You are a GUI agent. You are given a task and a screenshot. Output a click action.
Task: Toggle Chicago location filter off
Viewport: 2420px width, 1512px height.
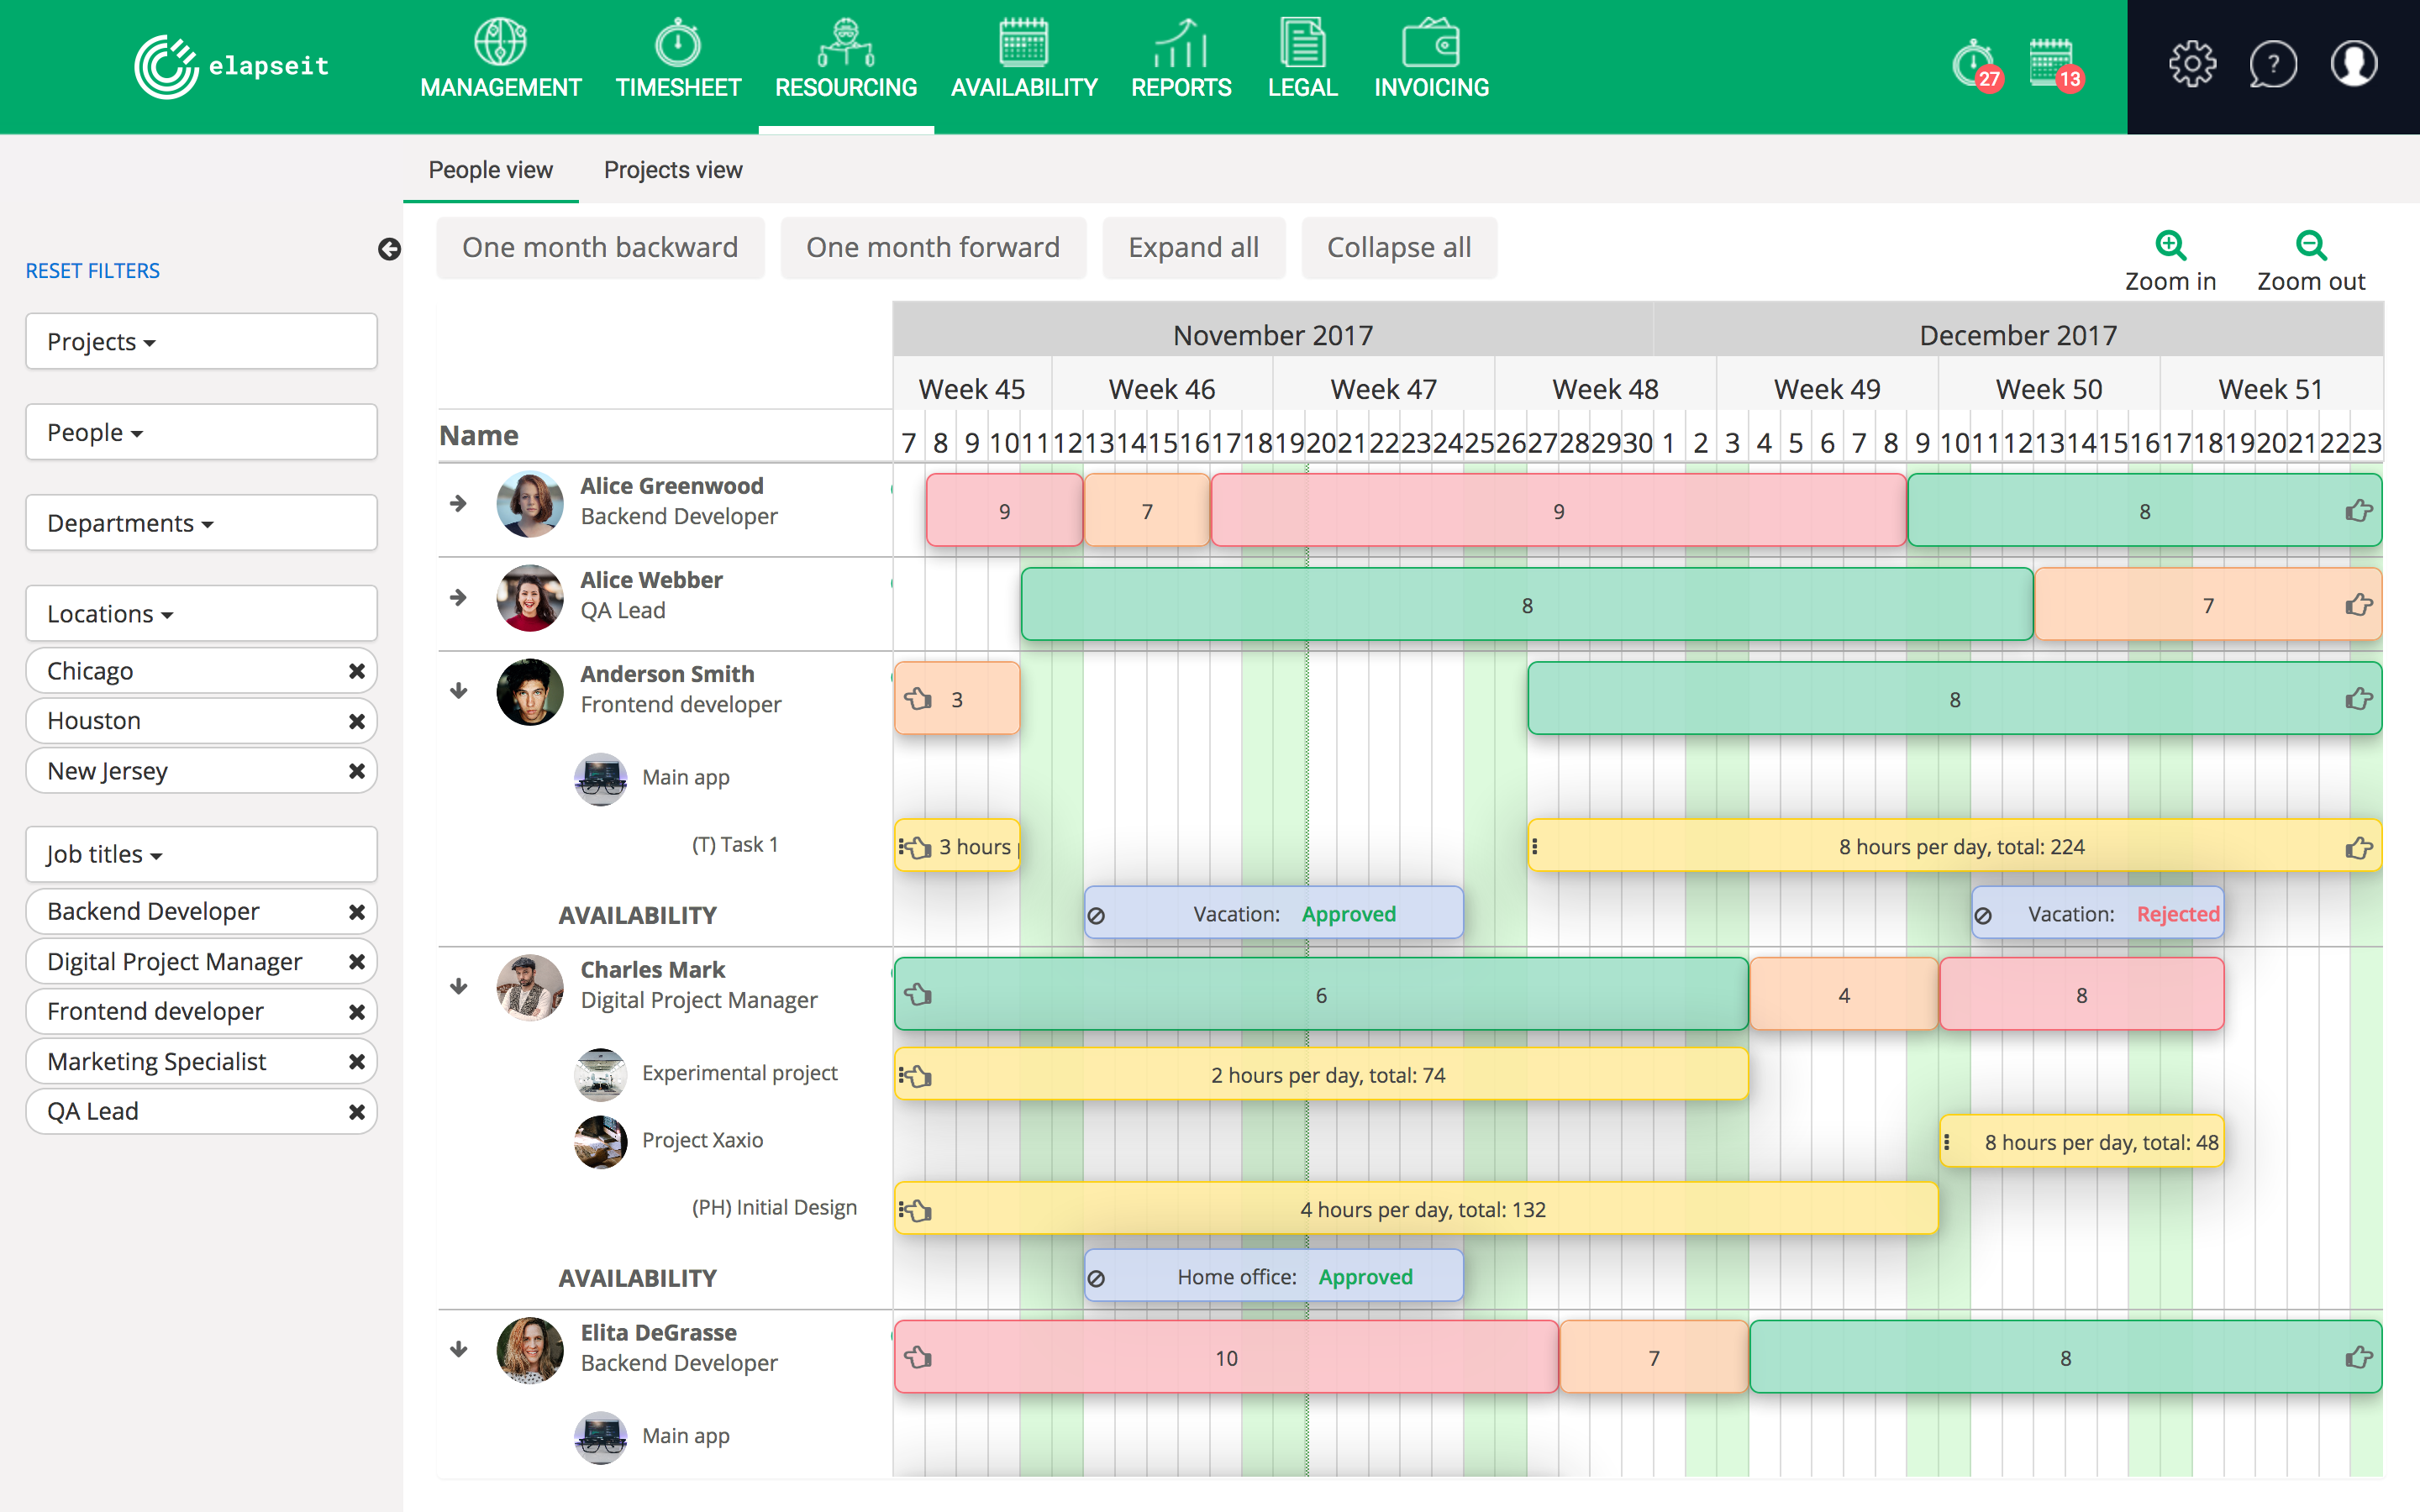355,669
